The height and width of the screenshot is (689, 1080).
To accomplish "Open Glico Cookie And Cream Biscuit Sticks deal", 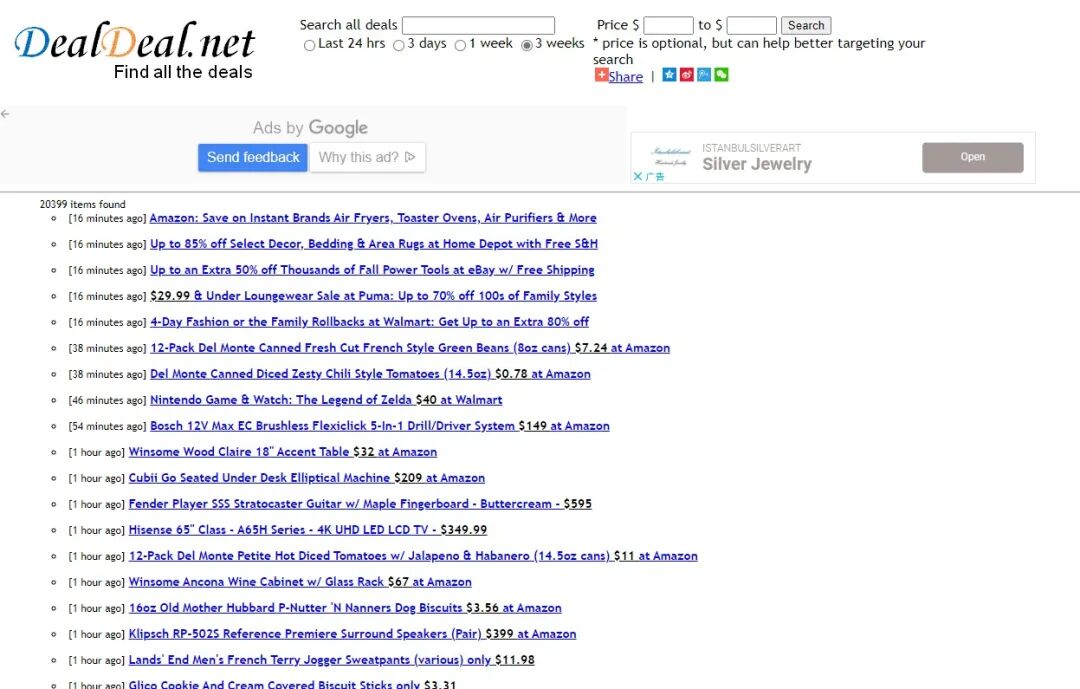I will (x=292, y=684).
